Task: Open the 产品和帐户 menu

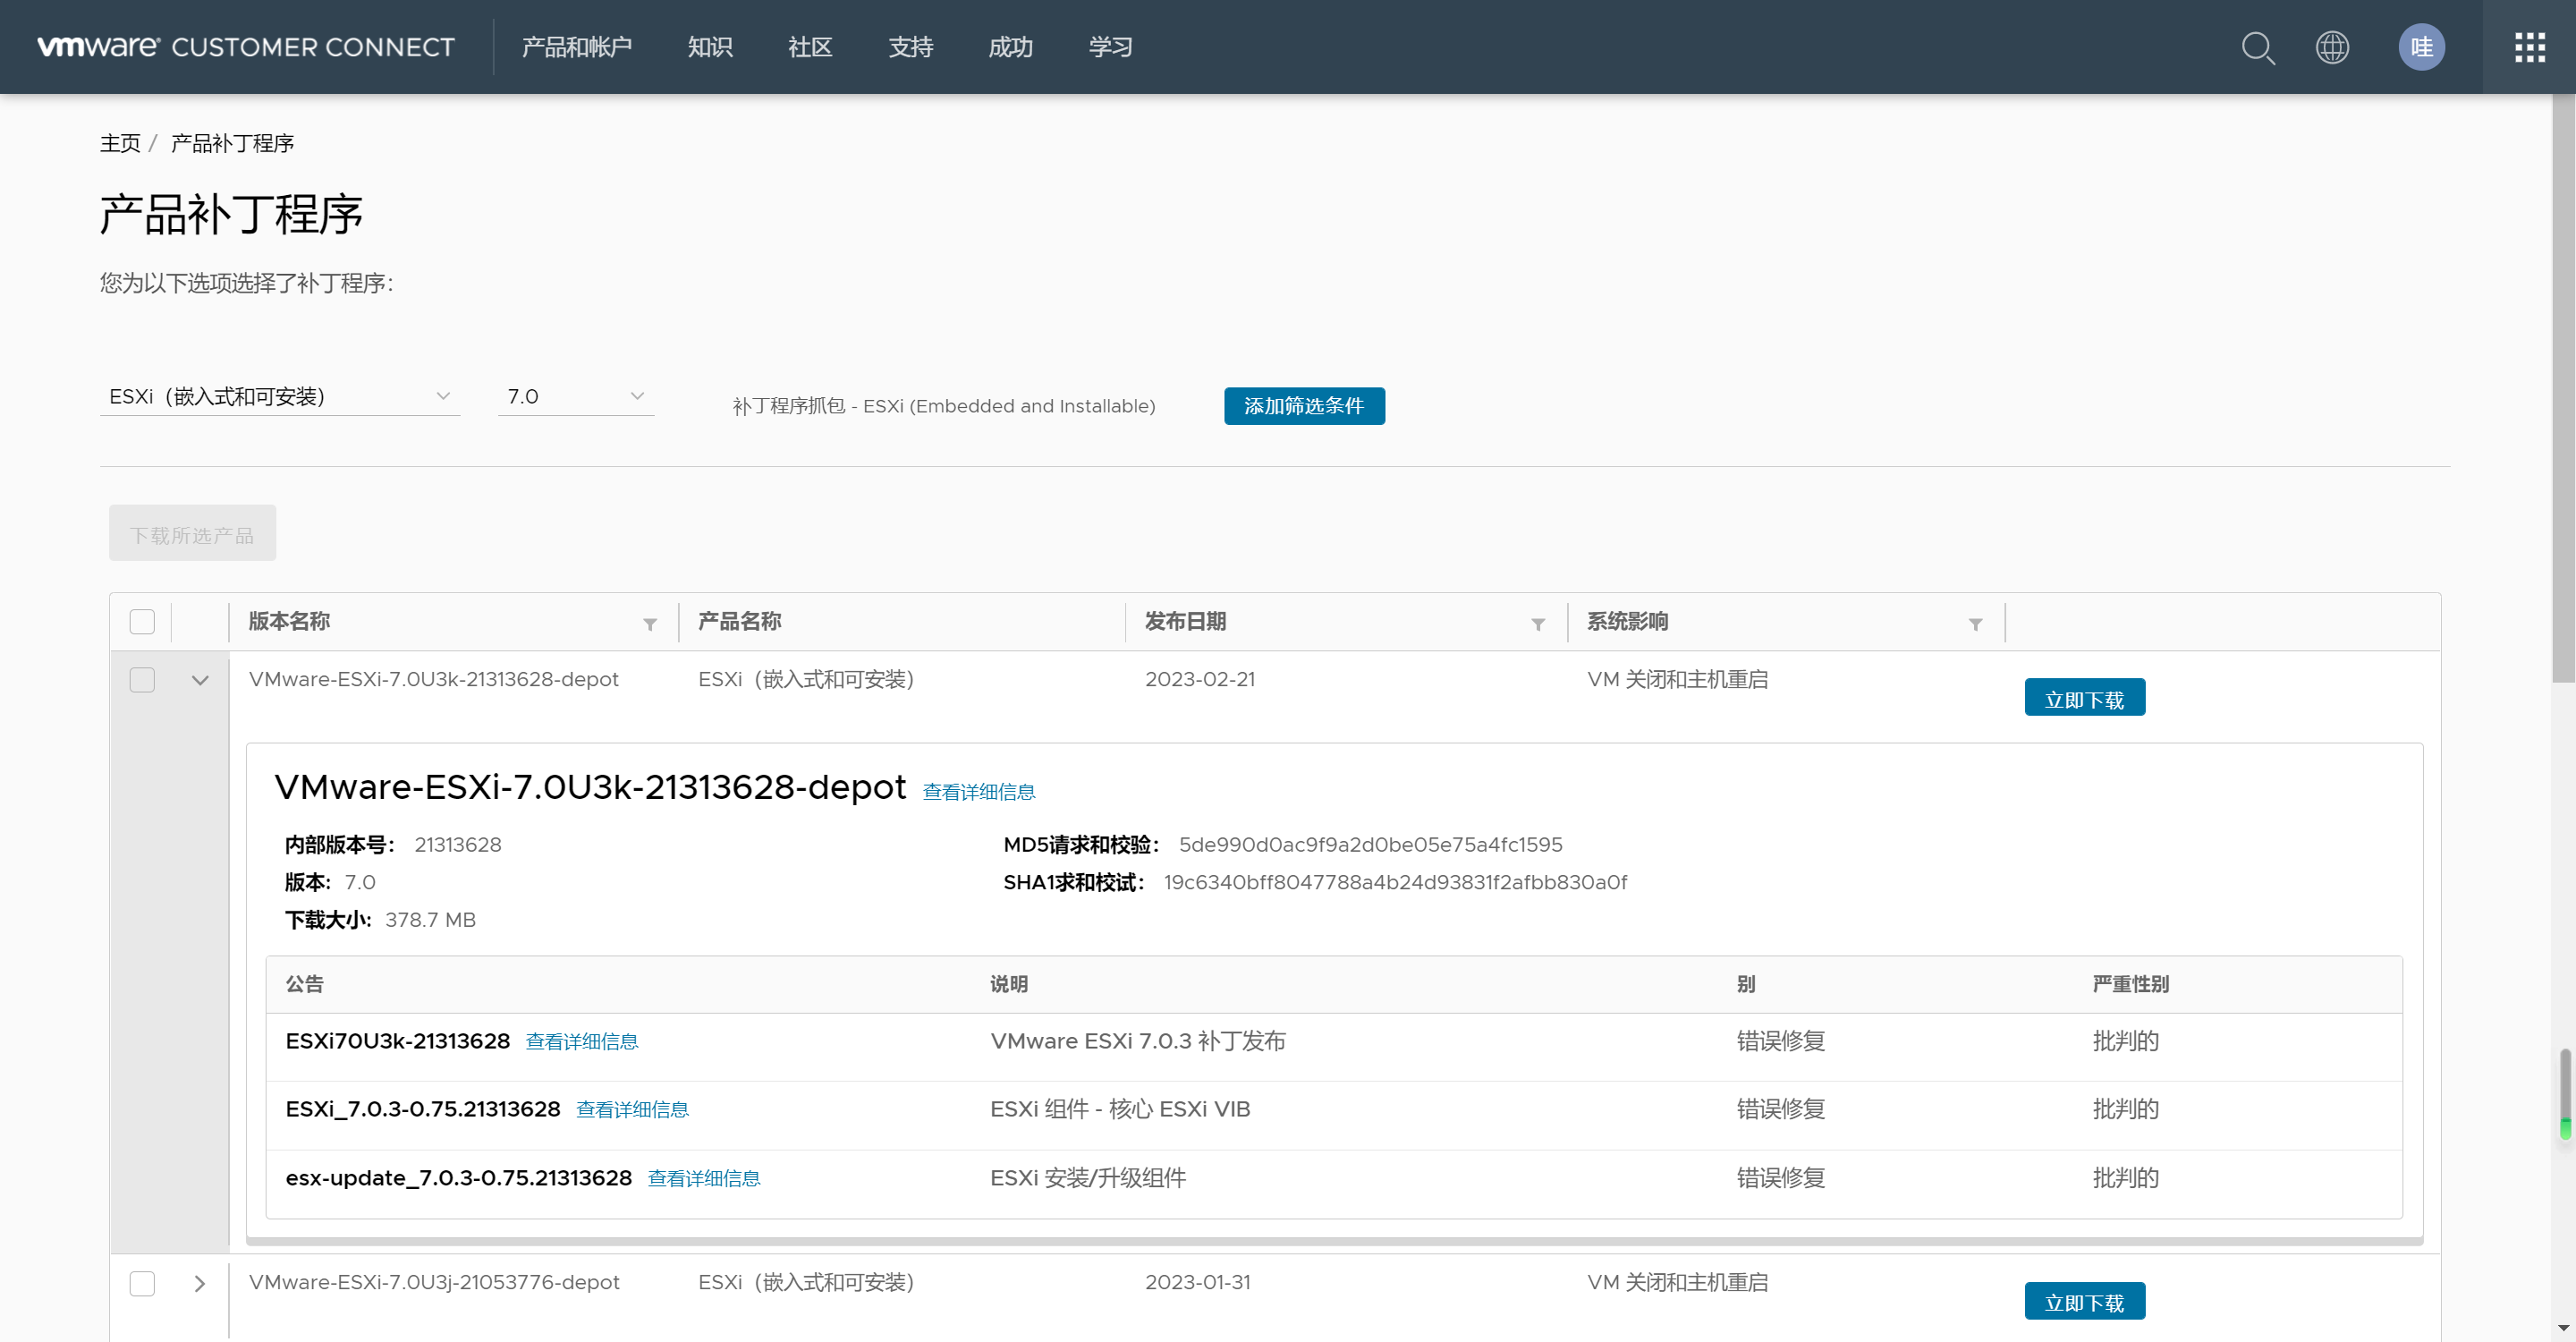Action: pyautogui.click(x=576, y=47)
